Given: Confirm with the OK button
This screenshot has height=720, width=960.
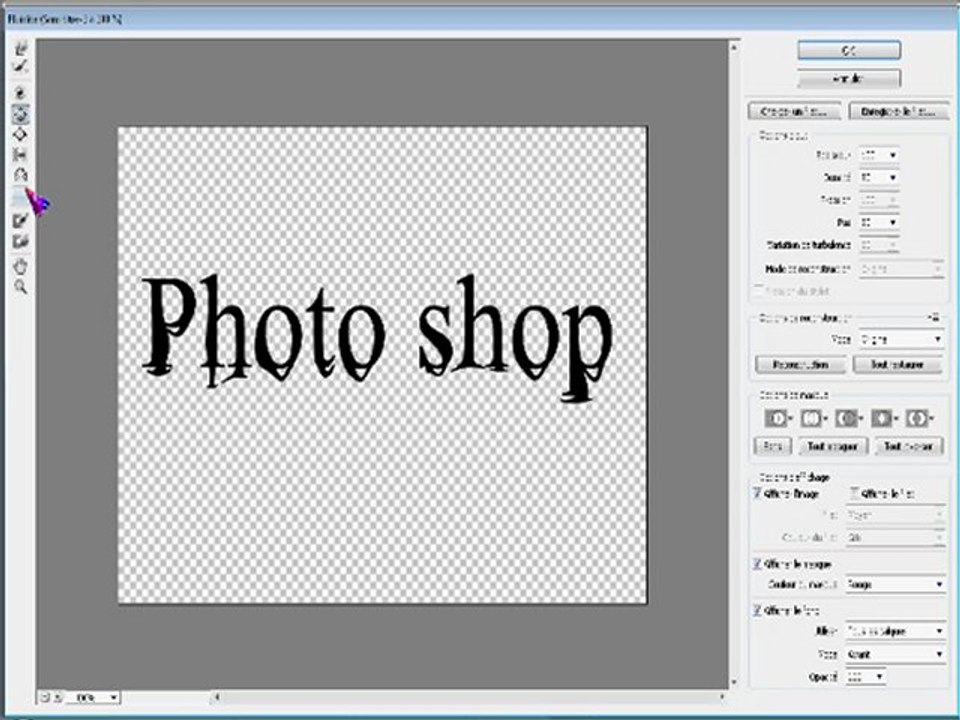Looking at the screenshot, I should click(x=849, y=51).
